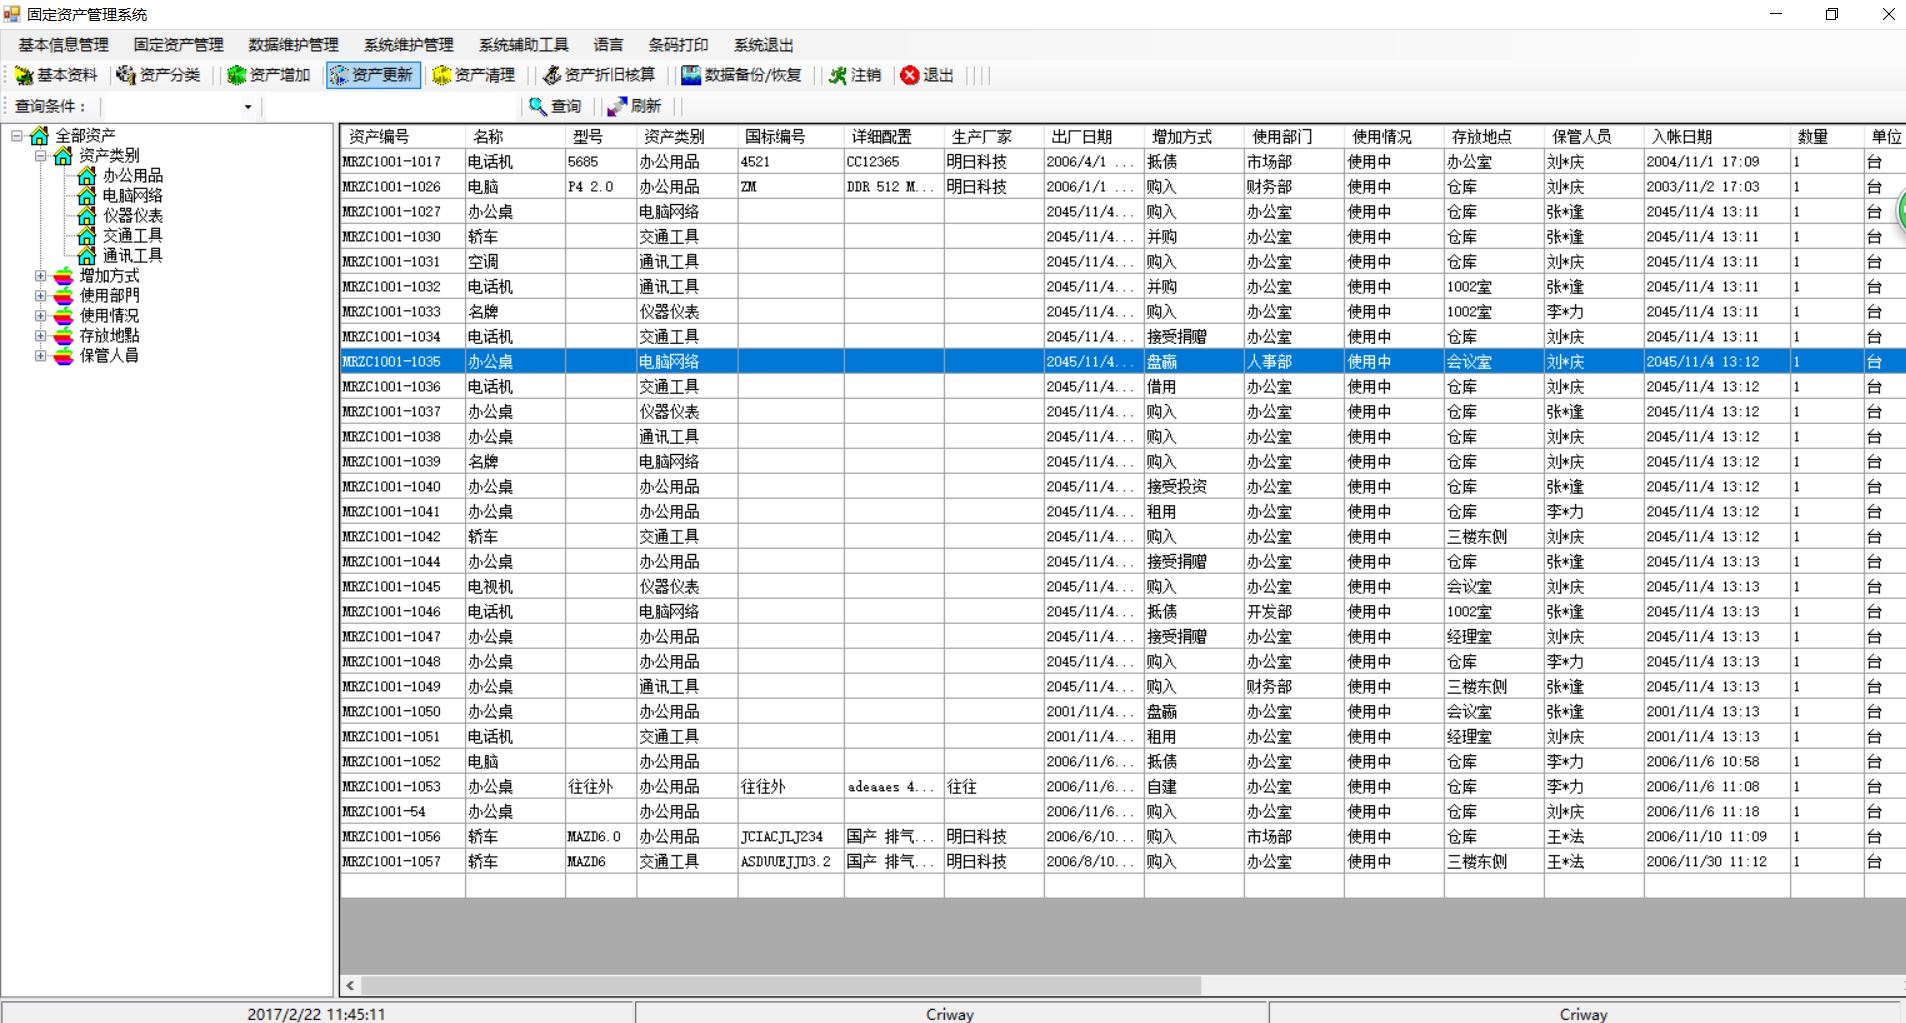The width and height of the screenshot is (1906, 1023).
Task: Click the 查询 search button
Action: pyautogui.click(x=556, y=106)
